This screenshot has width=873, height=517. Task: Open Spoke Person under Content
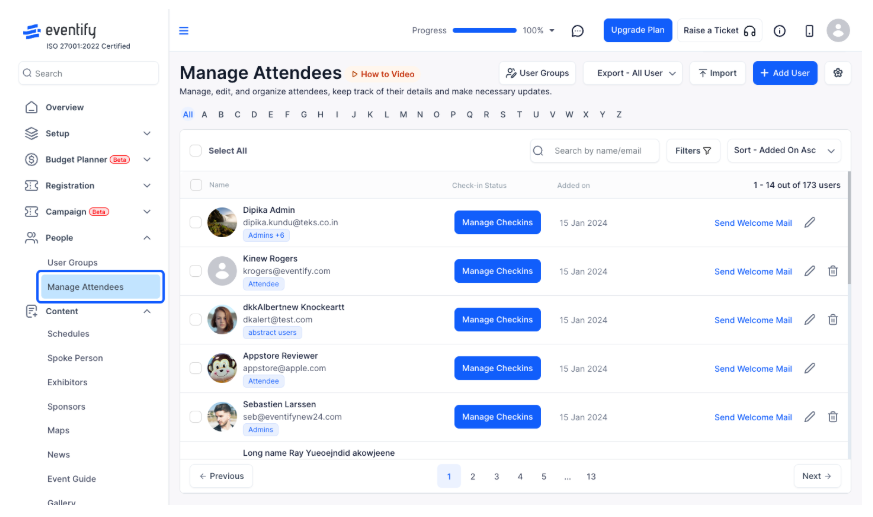tap(75, 358)
